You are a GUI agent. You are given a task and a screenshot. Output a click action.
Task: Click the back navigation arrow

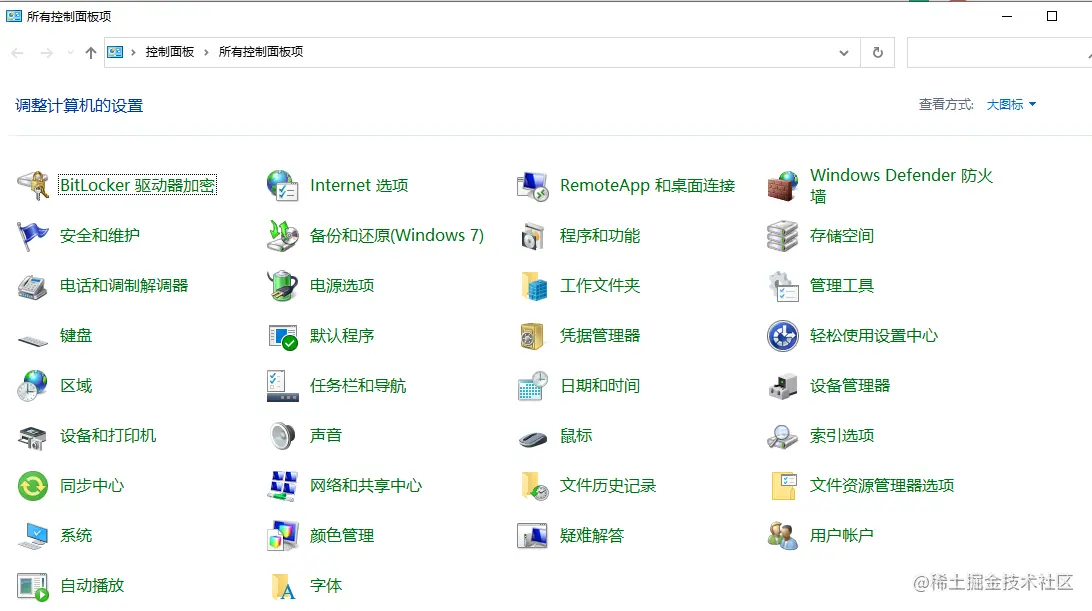pyautogui.click(x=18, y=52)
